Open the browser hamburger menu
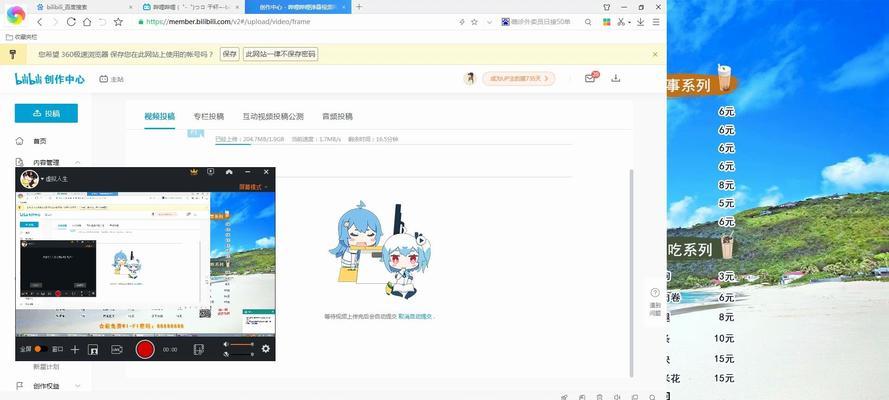 click(x=656, y=22)
